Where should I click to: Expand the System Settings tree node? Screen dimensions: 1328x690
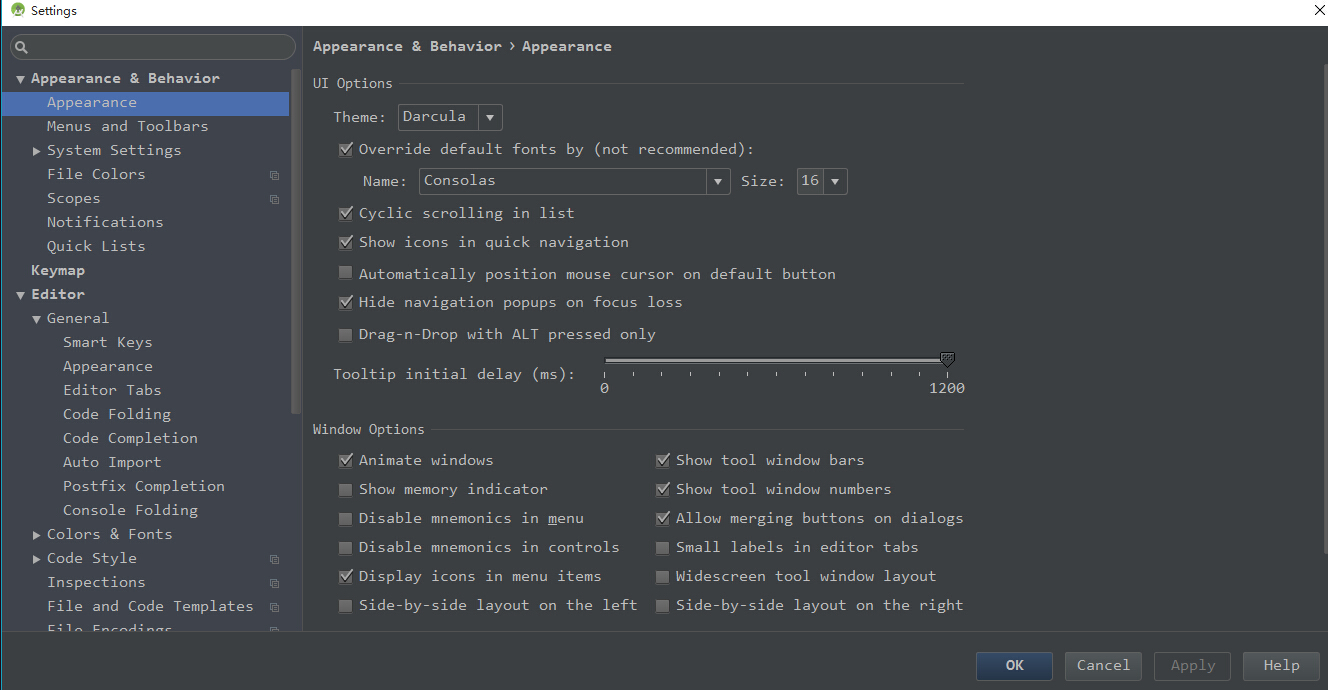[x=37, y=151]
